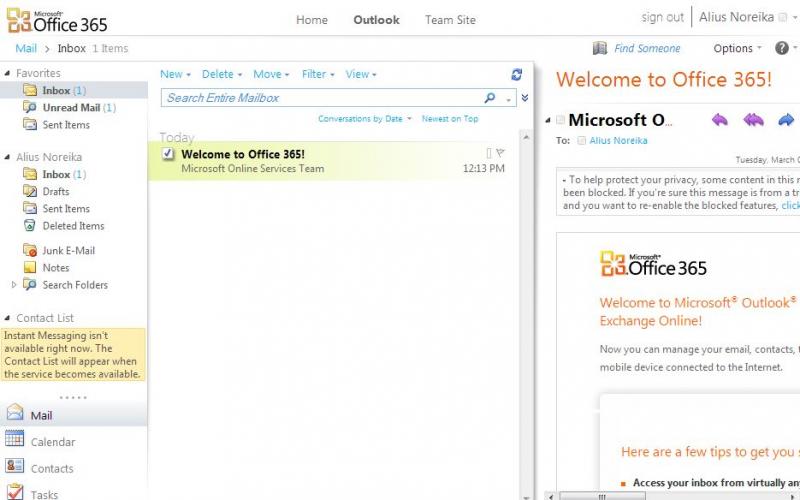This screenshot has width=800, height=500.
Task: Click the sign out link
Action: click(x=662, y=18)
